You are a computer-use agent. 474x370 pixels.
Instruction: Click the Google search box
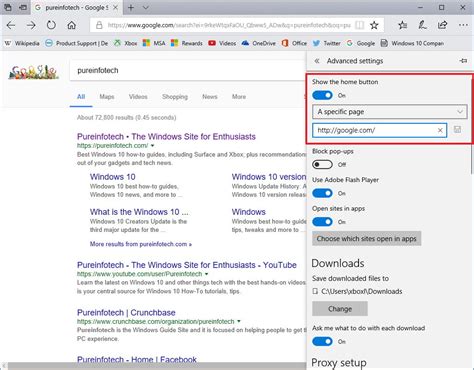[x=187, y=71]
